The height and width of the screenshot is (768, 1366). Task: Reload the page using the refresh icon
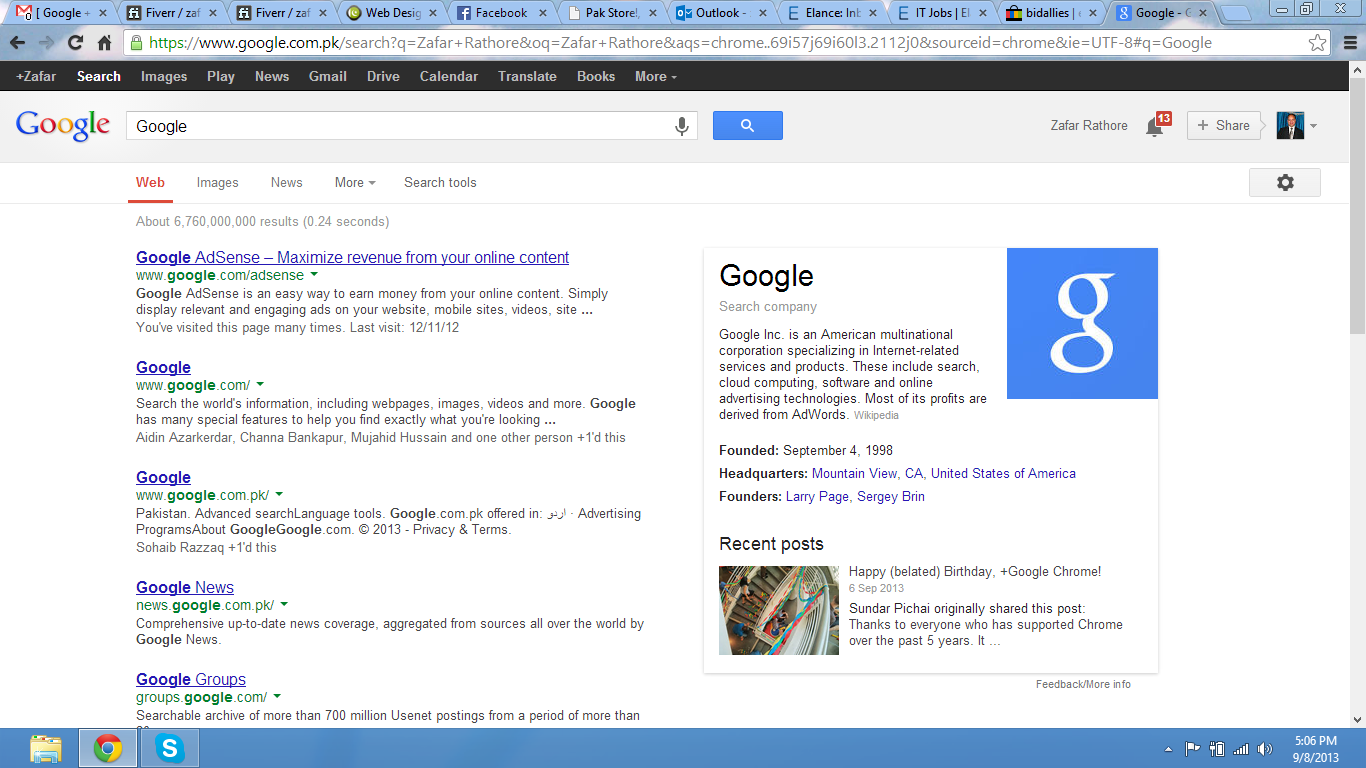(75, 43)
